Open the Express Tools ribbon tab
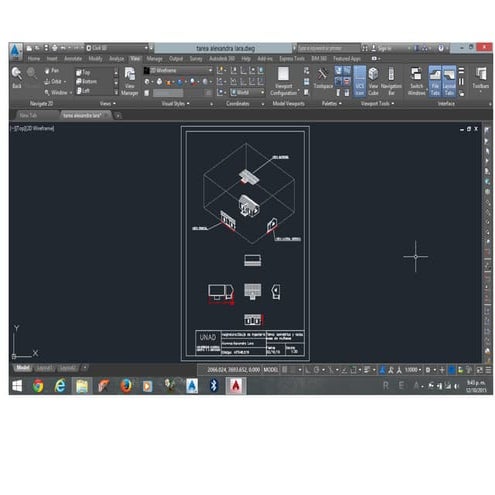The width and height of the screenshot is (495, 495). coord(292,59)
